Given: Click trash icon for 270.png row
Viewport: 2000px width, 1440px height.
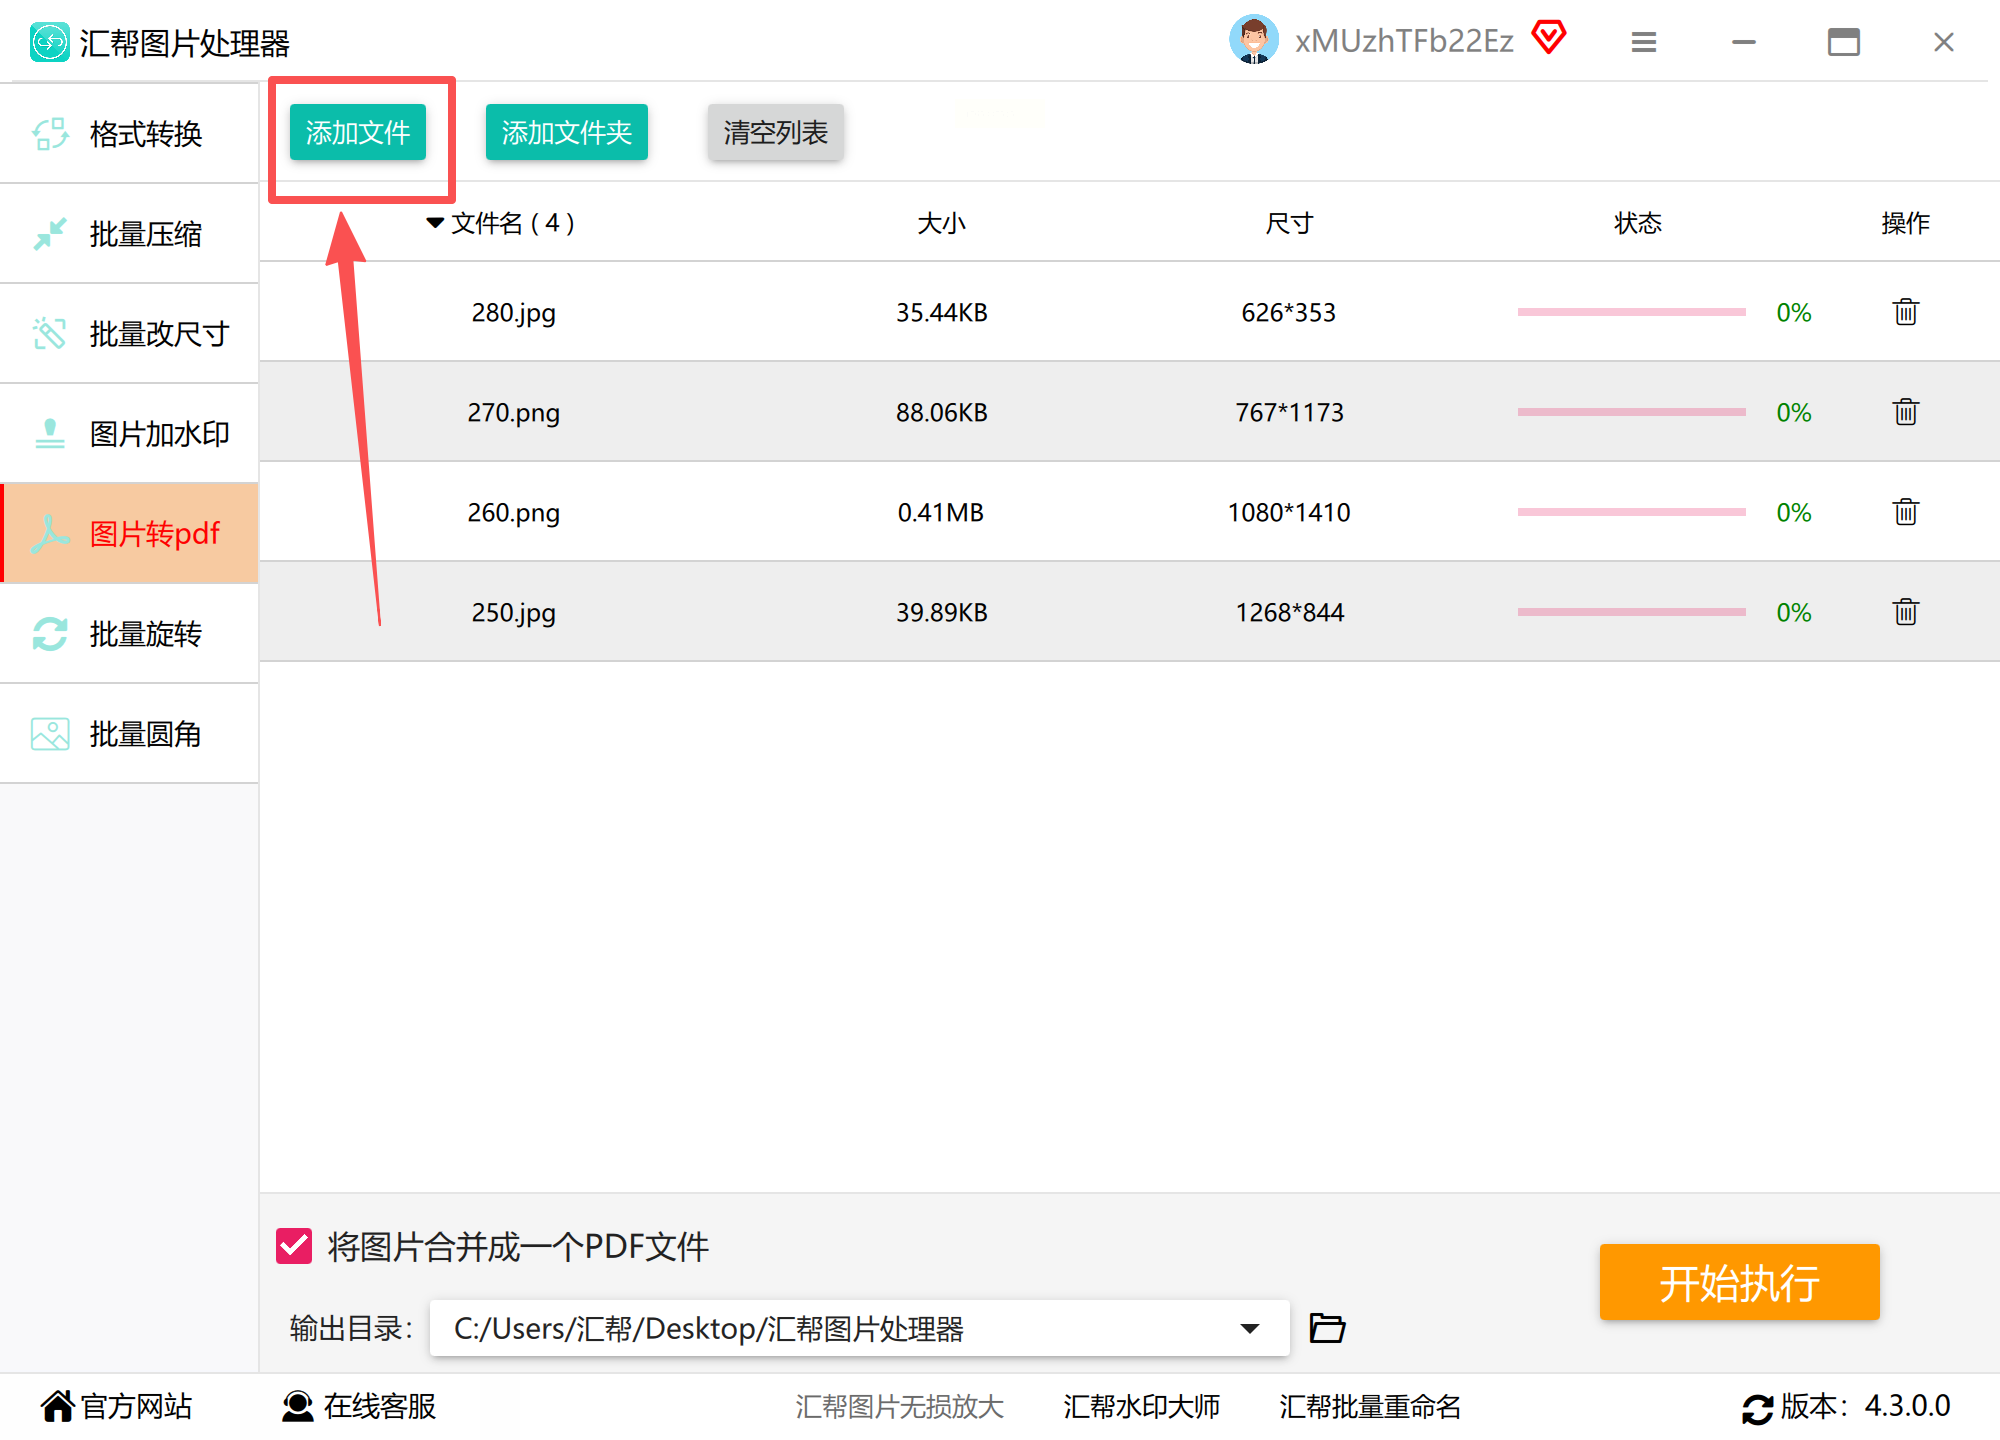Looking at the screenshot, I should pos(1905,412).
